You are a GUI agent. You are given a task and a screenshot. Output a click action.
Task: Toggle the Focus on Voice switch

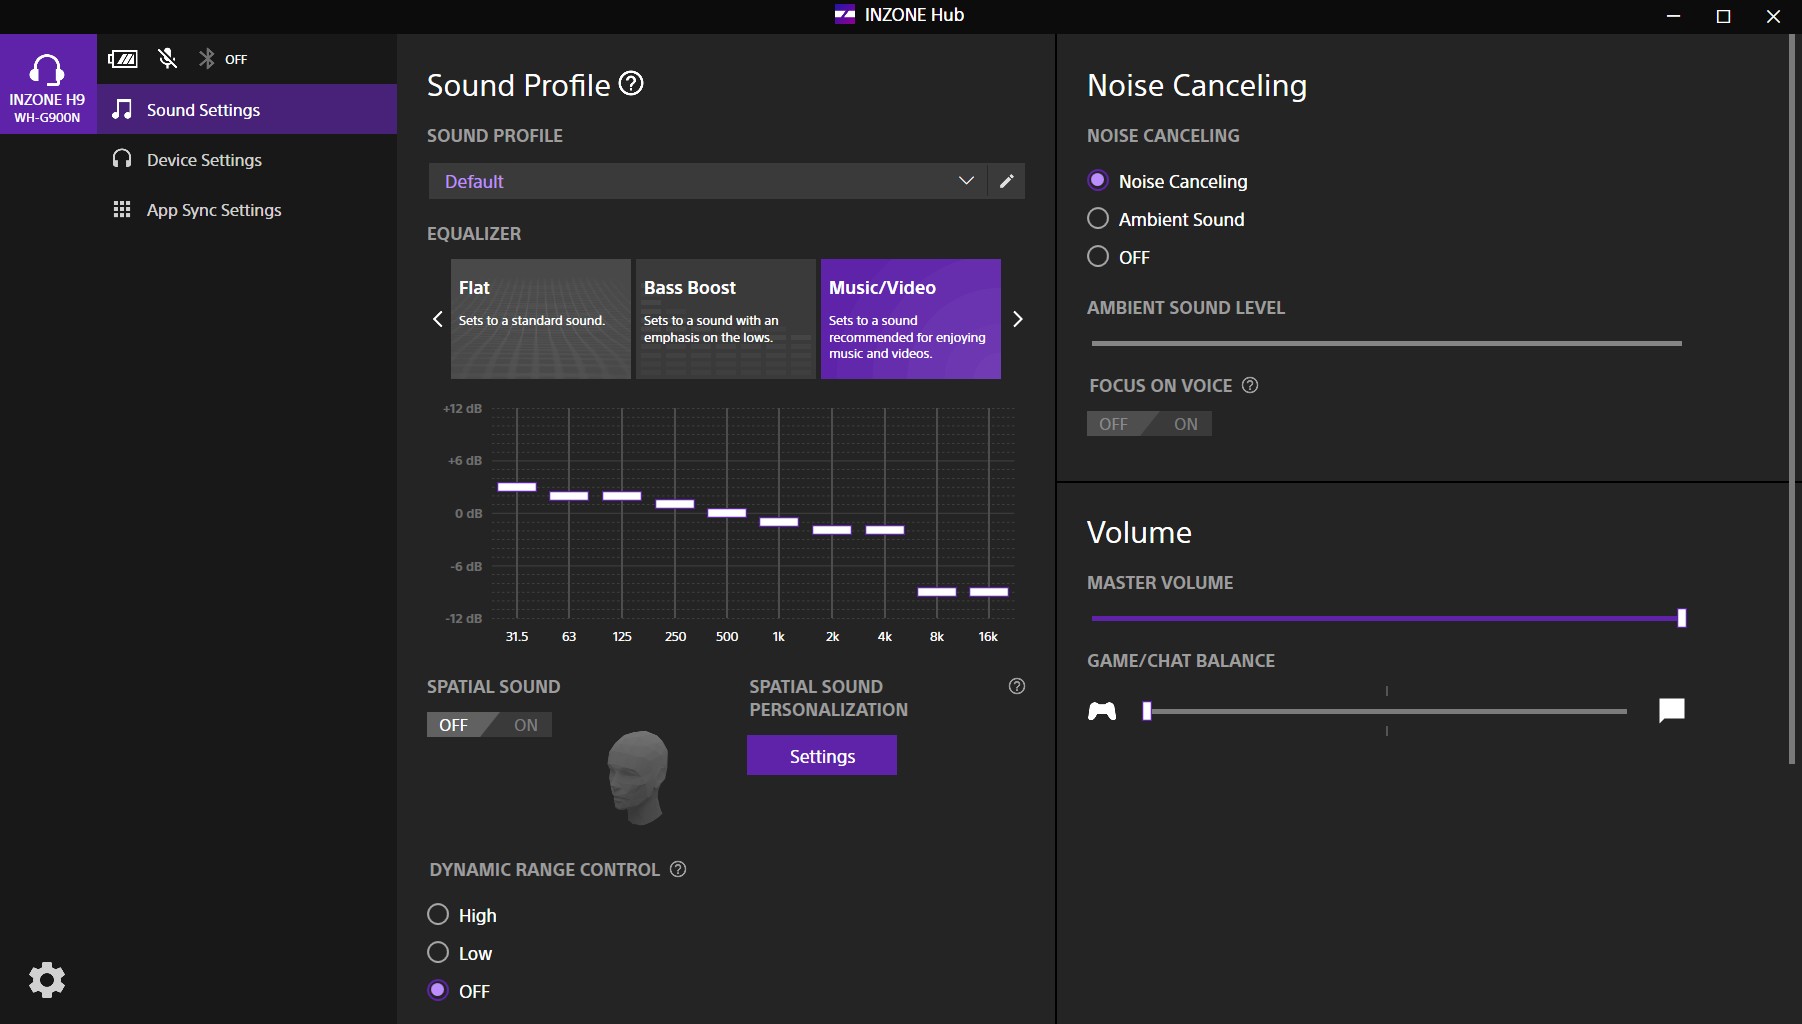(x=1149, y=424)
